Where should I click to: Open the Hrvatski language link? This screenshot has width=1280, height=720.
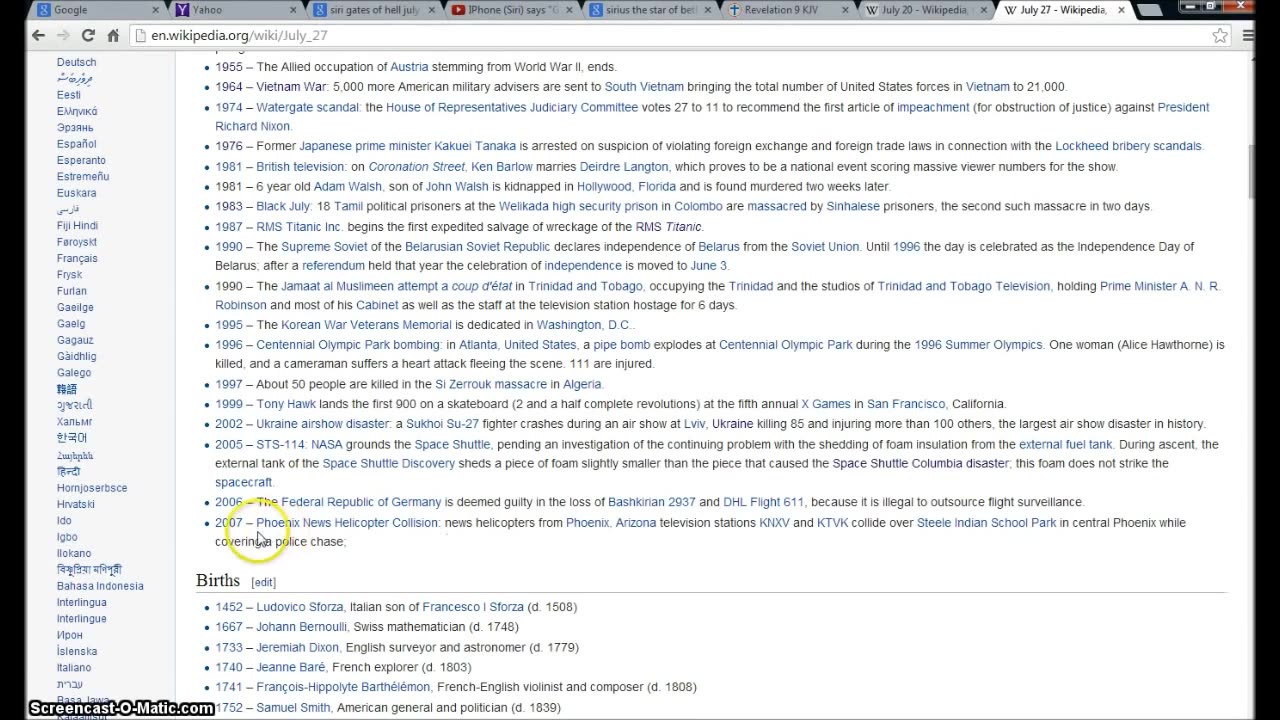click(76, 504)
